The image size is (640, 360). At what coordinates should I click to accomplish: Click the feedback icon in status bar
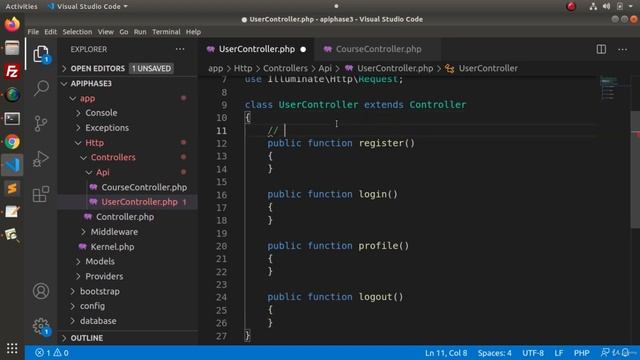(605, 353)
